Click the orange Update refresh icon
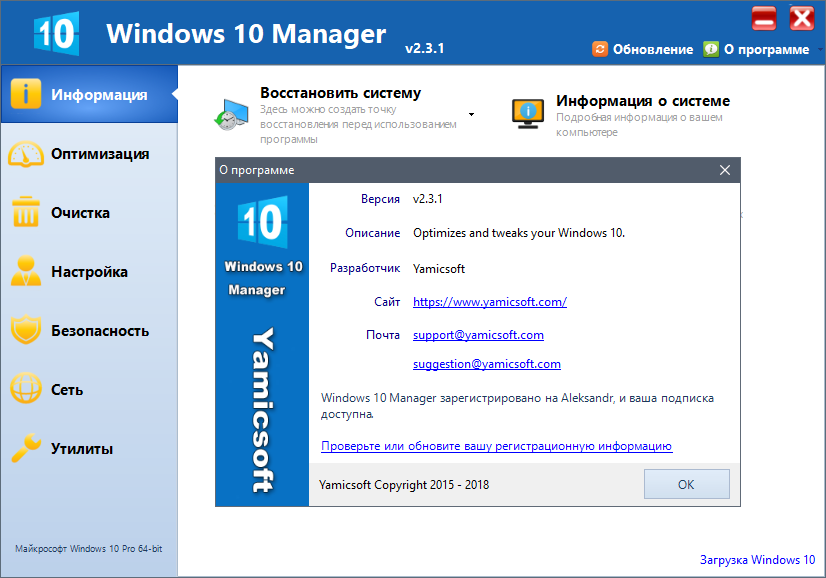This screenshot has height=578, width=826. click(599, 49)
